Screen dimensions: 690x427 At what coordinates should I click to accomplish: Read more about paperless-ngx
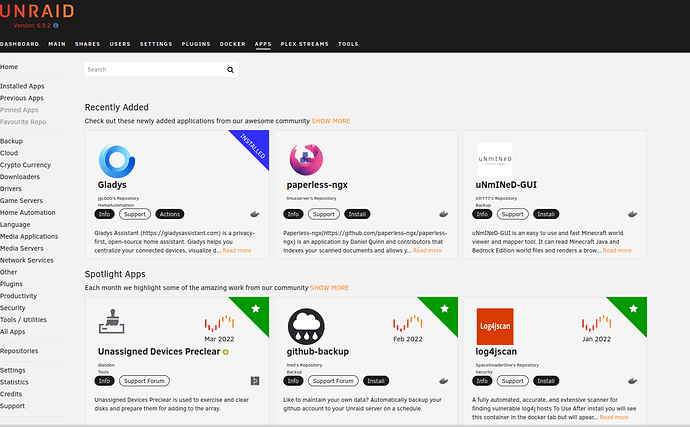coord(427,250)
